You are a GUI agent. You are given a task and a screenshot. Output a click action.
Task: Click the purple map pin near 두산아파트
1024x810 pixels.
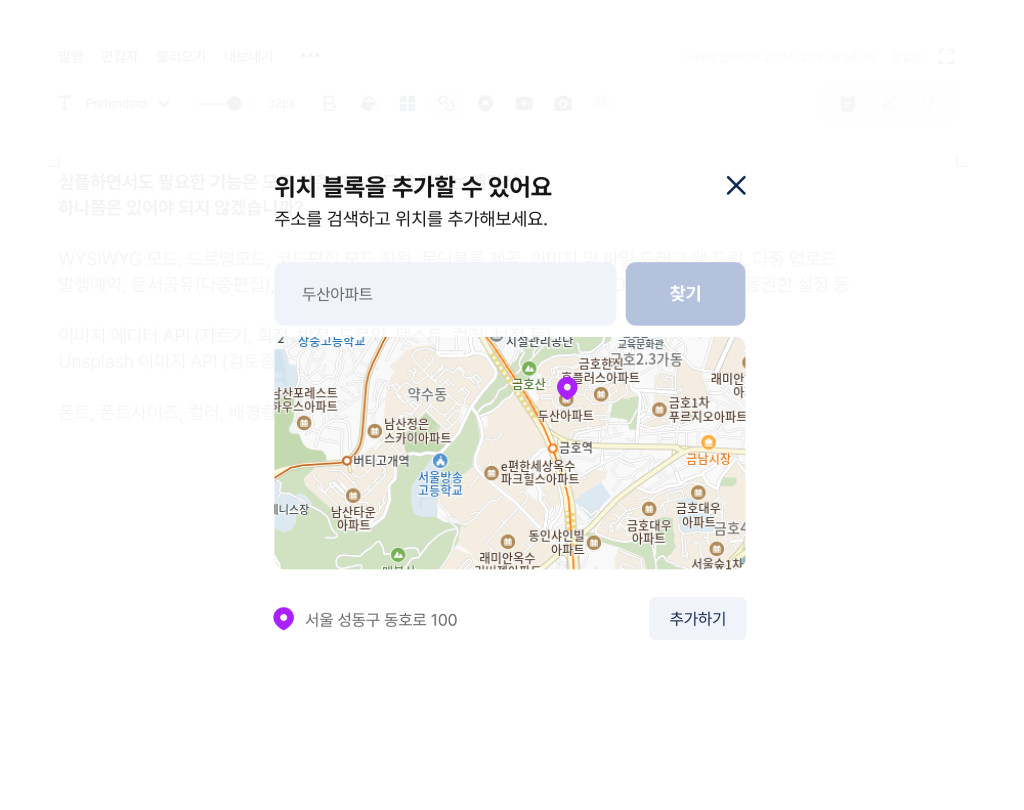tap(567, 387)
